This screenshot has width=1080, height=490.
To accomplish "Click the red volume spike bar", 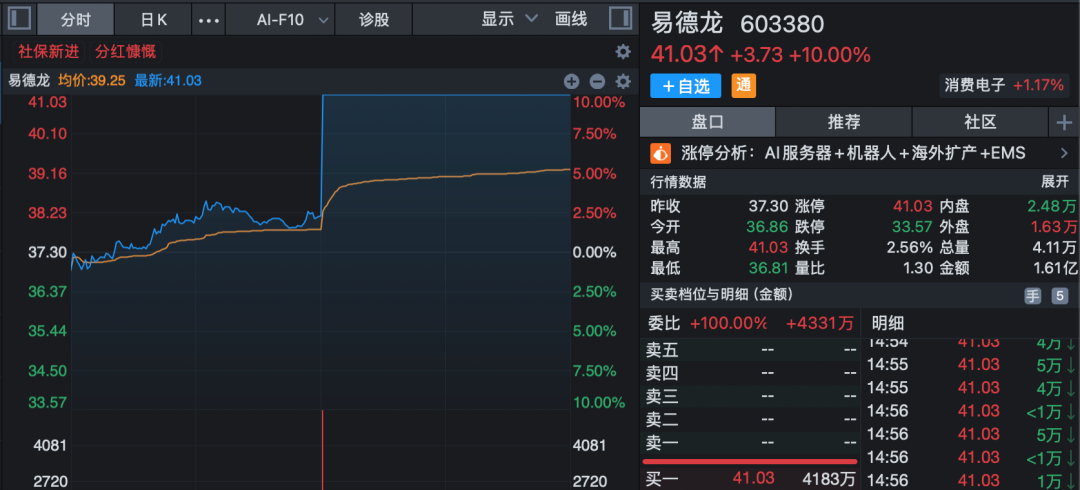I will coord(322,450).
